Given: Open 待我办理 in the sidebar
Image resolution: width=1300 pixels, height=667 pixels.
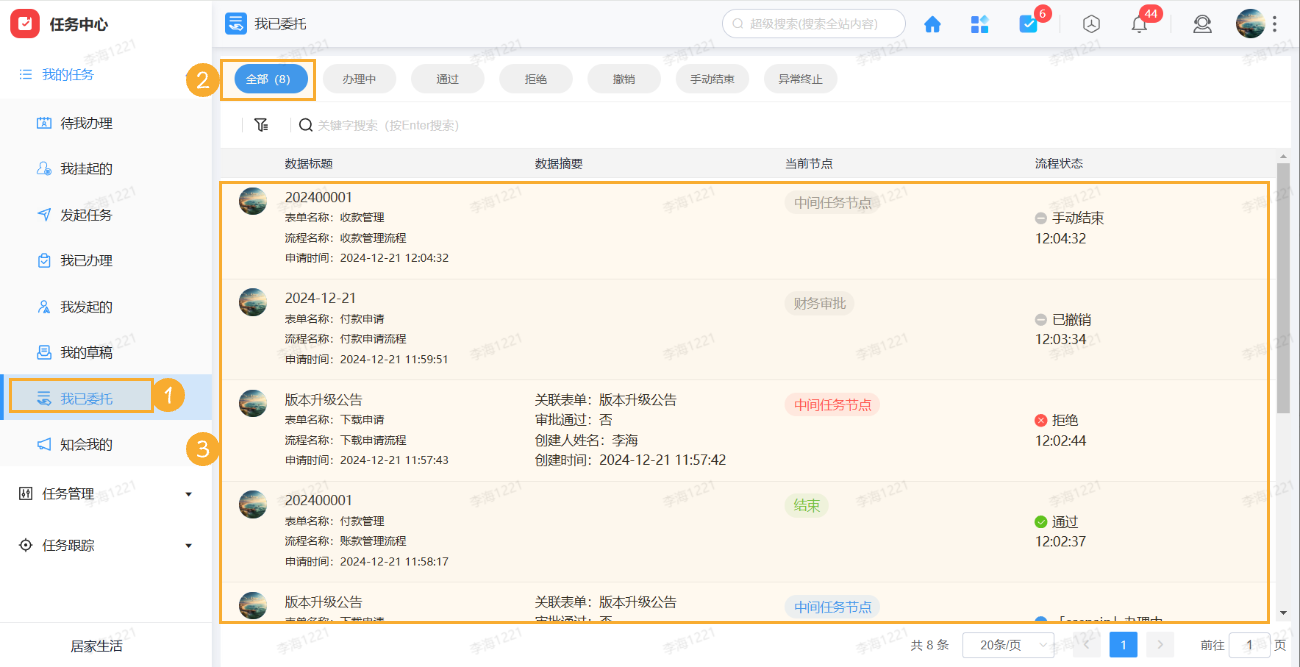Looking at the screenshot, I should (x=86, y=121).
